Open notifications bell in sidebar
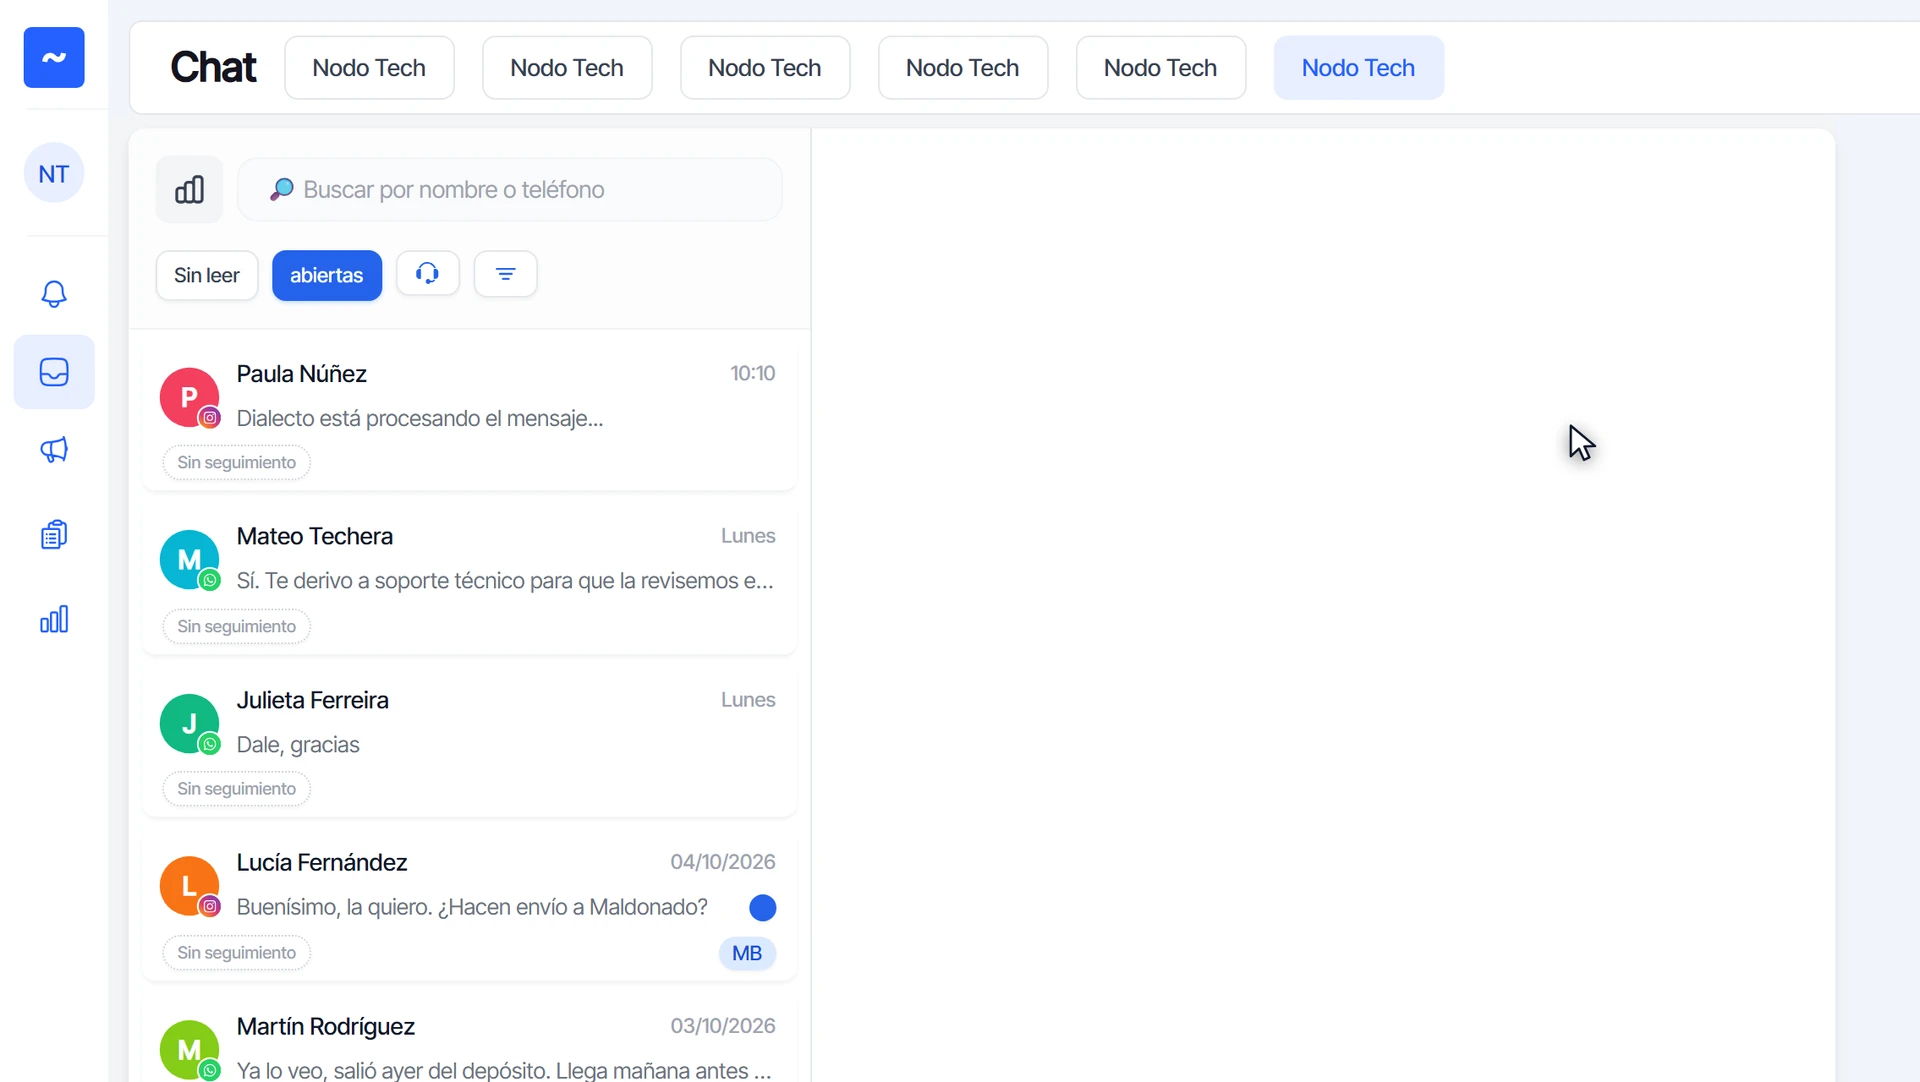Viewport: 1920px width, 1082px height. click(54, 293)
